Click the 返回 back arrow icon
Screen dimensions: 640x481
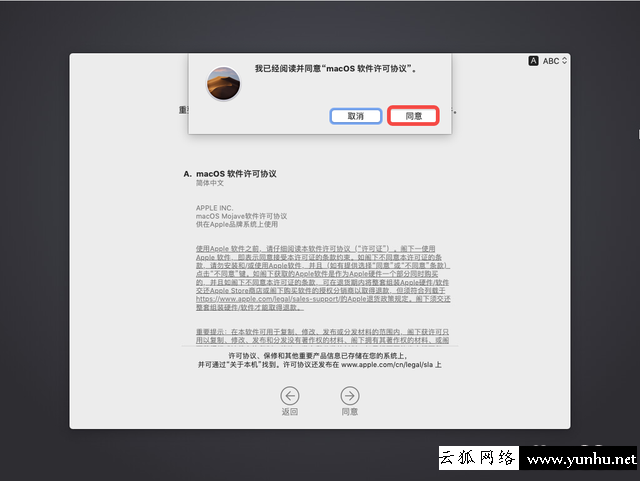click(290, 396)
